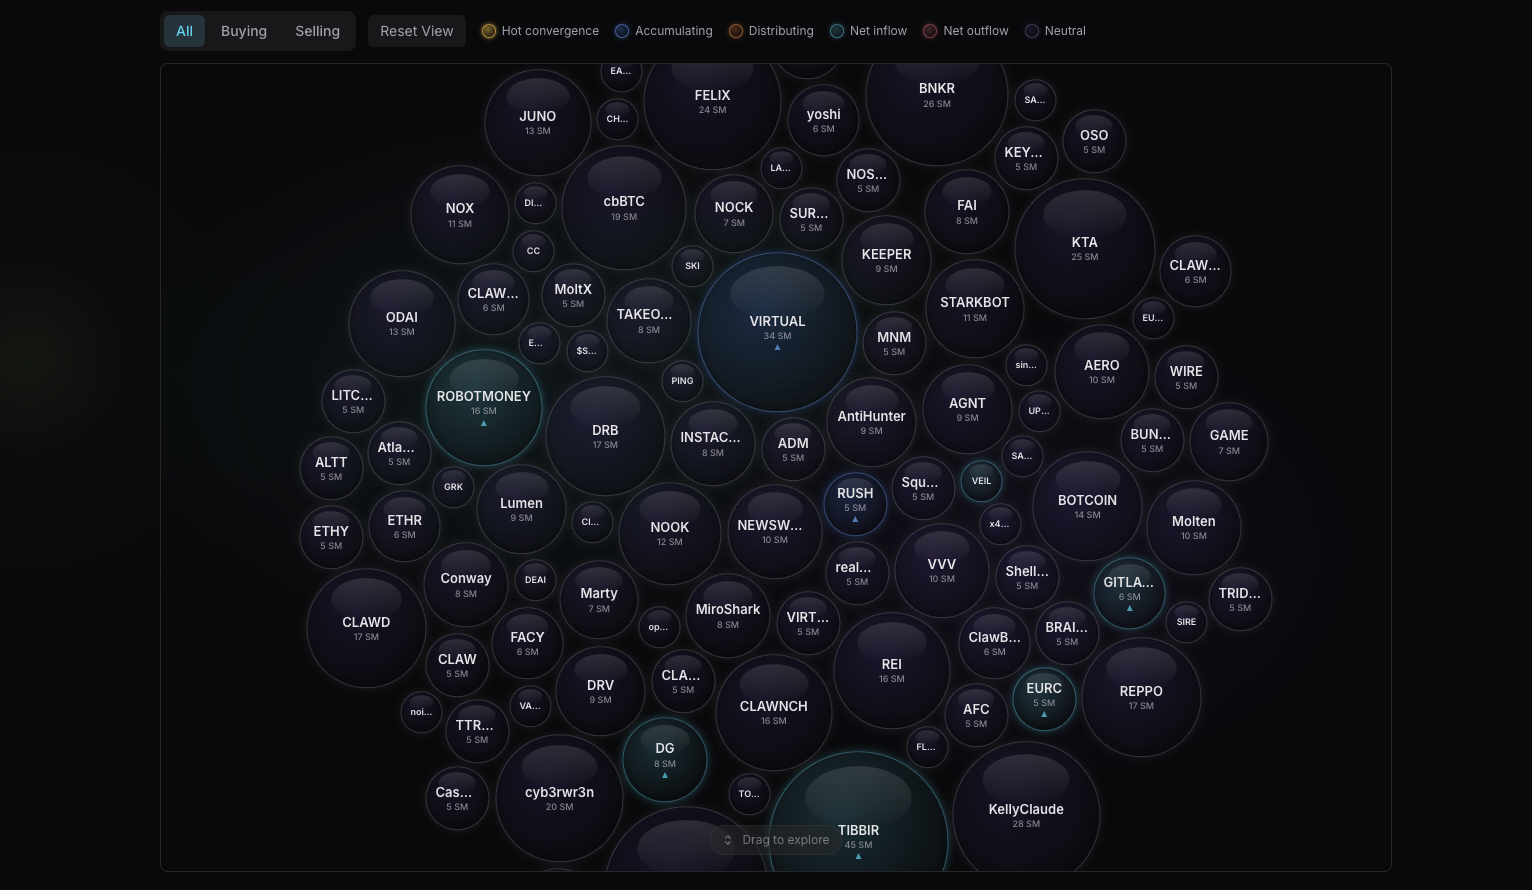This screenshot has height=890, width=1532.
Task: Click the buying arrow inside the VIRTUAL bubble
Action: coord(777,347)
